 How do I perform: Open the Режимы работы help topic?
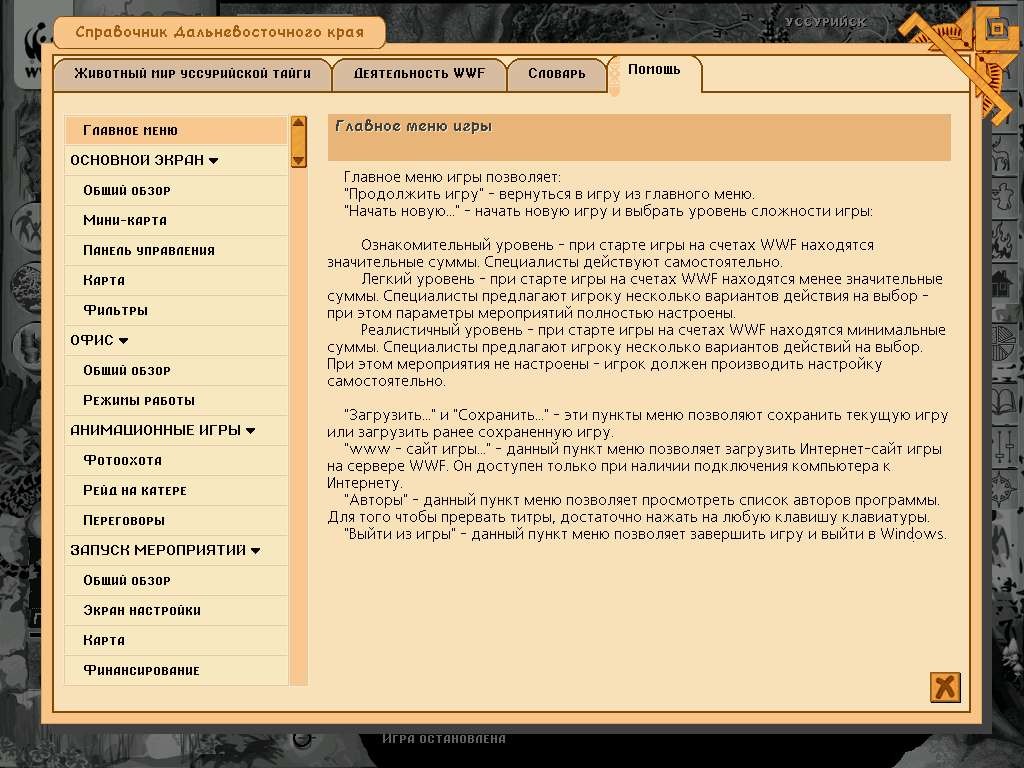[x=176, y=400]
